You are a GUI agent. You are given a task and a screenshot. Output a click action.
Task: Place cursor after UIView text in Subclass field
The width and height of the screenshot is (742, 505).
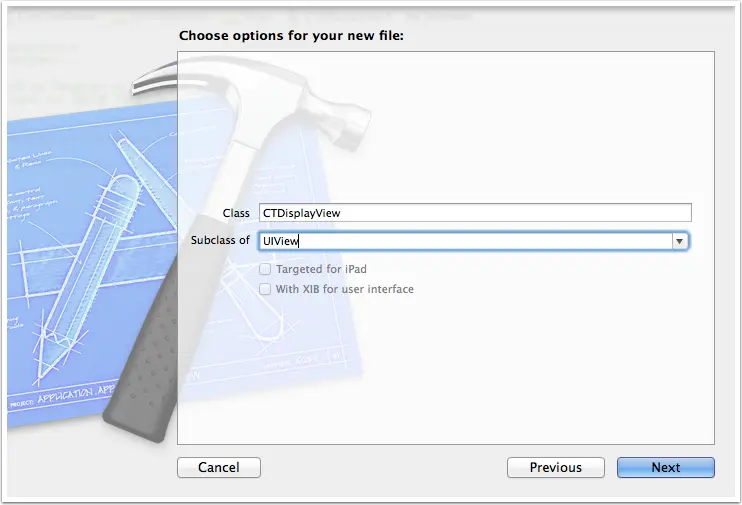coord(299,241)
